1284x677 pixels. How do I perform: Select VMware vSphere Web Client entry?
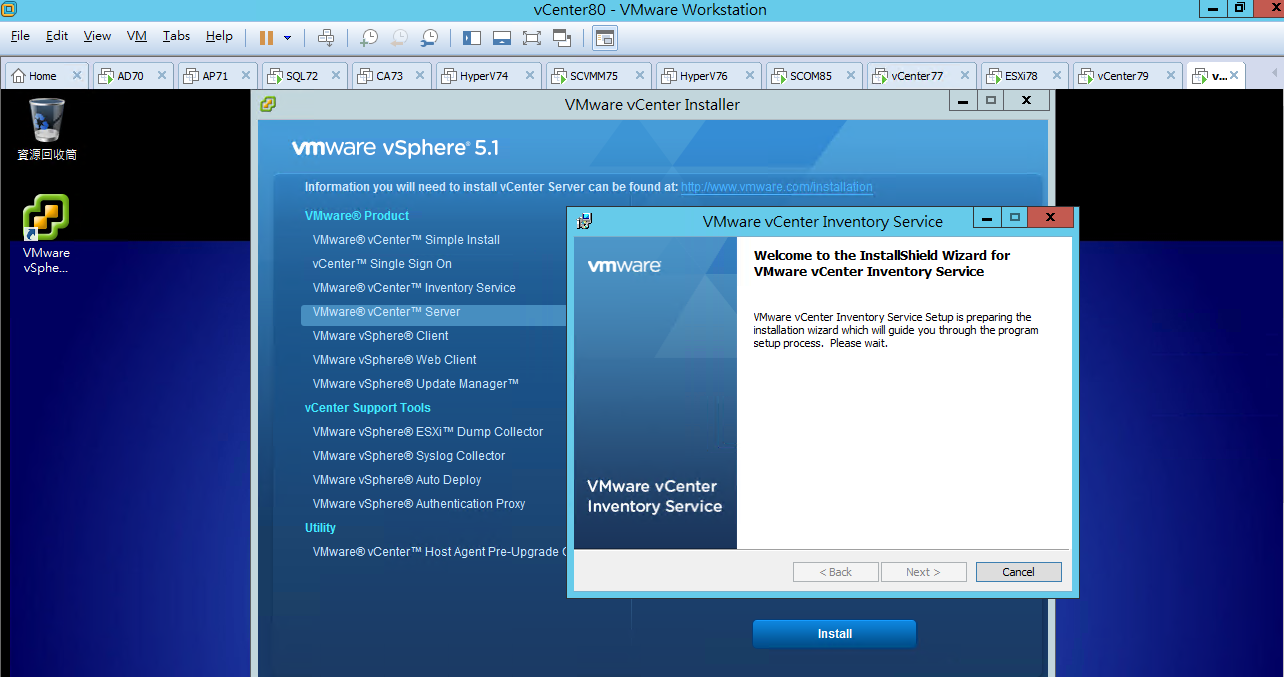(394, 360)
